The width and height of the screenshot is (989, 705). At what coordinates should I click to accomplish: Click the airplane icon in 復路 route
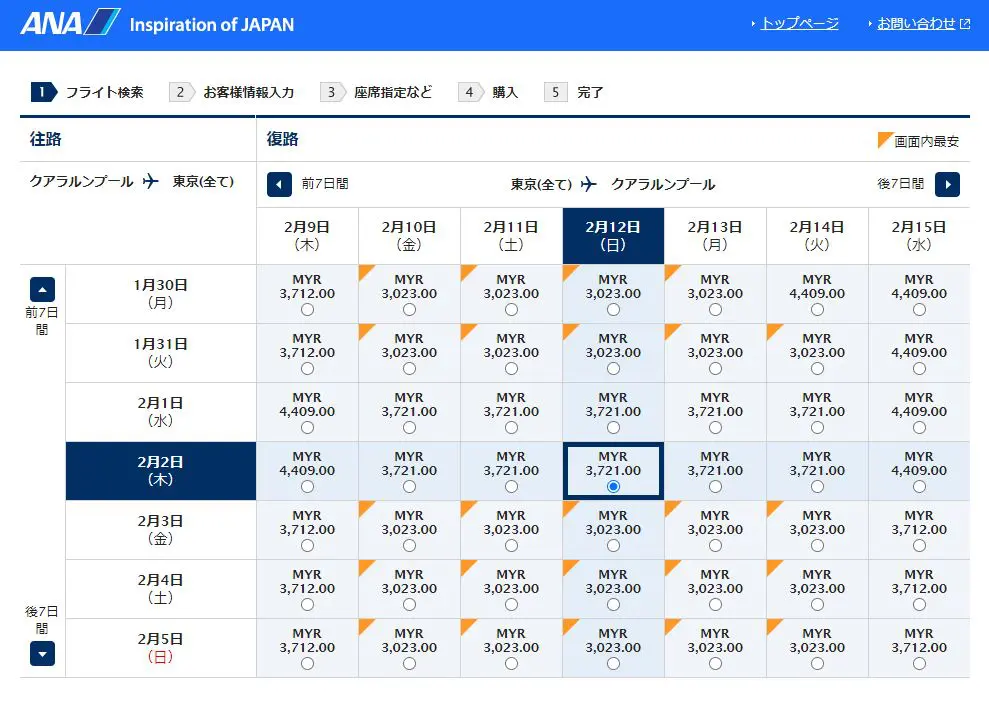(589, 184)
